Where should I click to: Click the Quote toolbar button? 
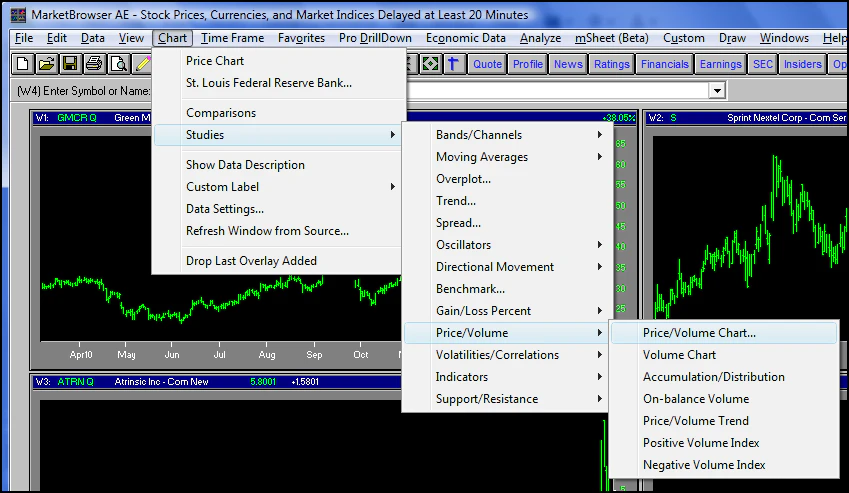(487, 64)
